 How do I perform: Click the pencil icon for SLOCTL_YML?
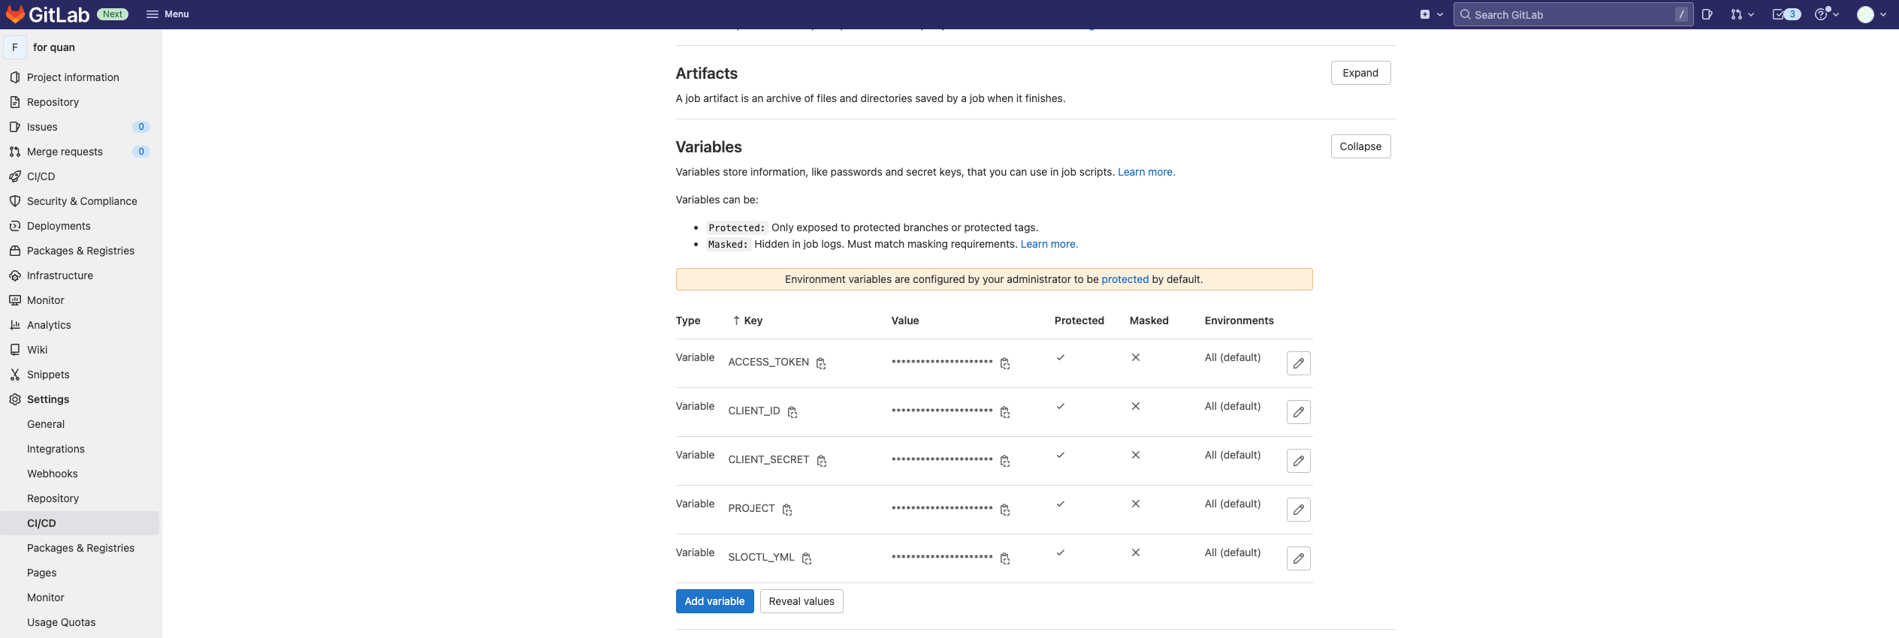click(x=1298, y=558)
